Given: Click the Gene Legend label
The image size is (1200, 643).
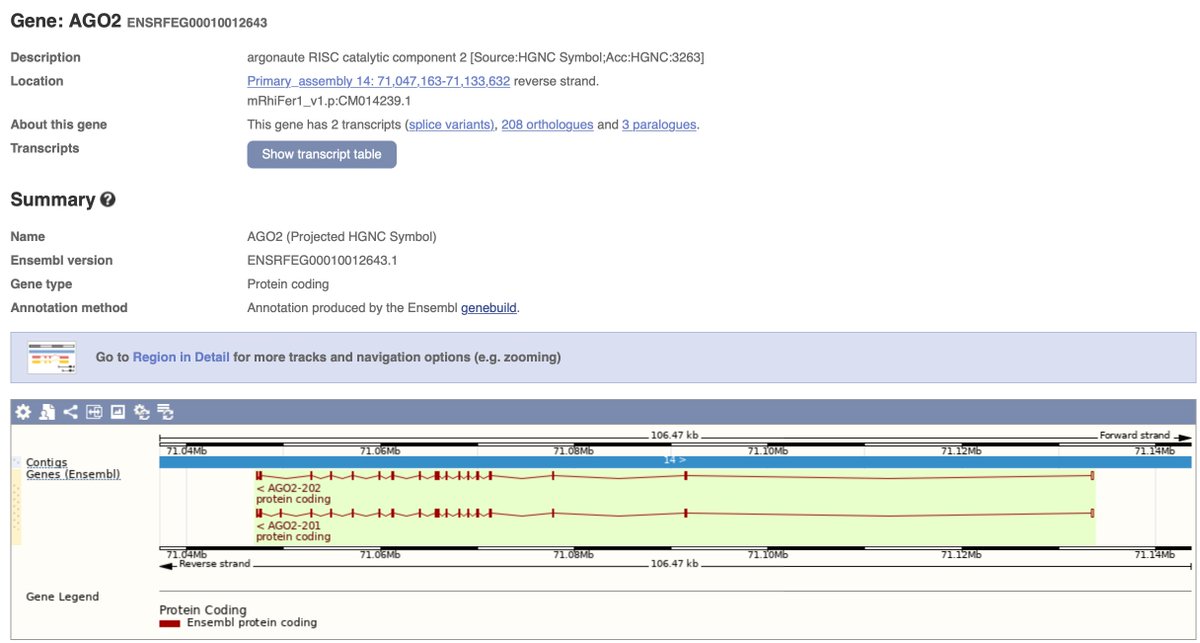Looking at the screenshot, I should coord(62,597).
